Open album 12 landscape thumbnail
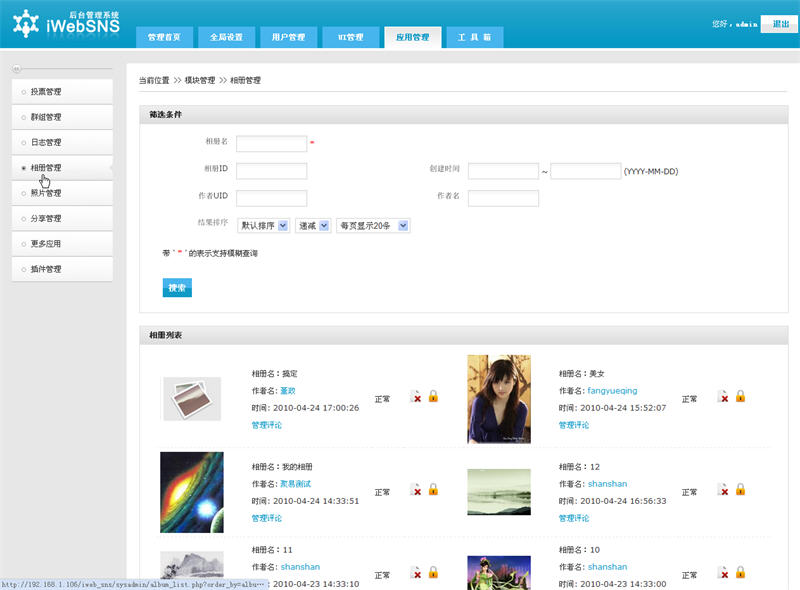The image size is (800, 590). (x=499, y=492)
